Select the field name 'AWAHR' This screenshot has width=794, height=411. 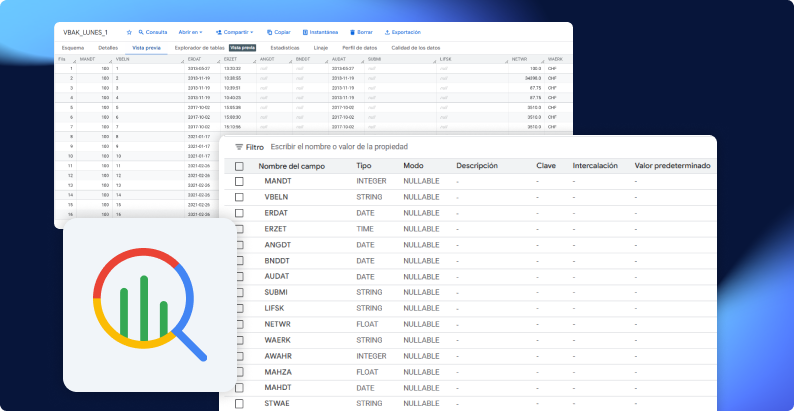click(278, 356)
